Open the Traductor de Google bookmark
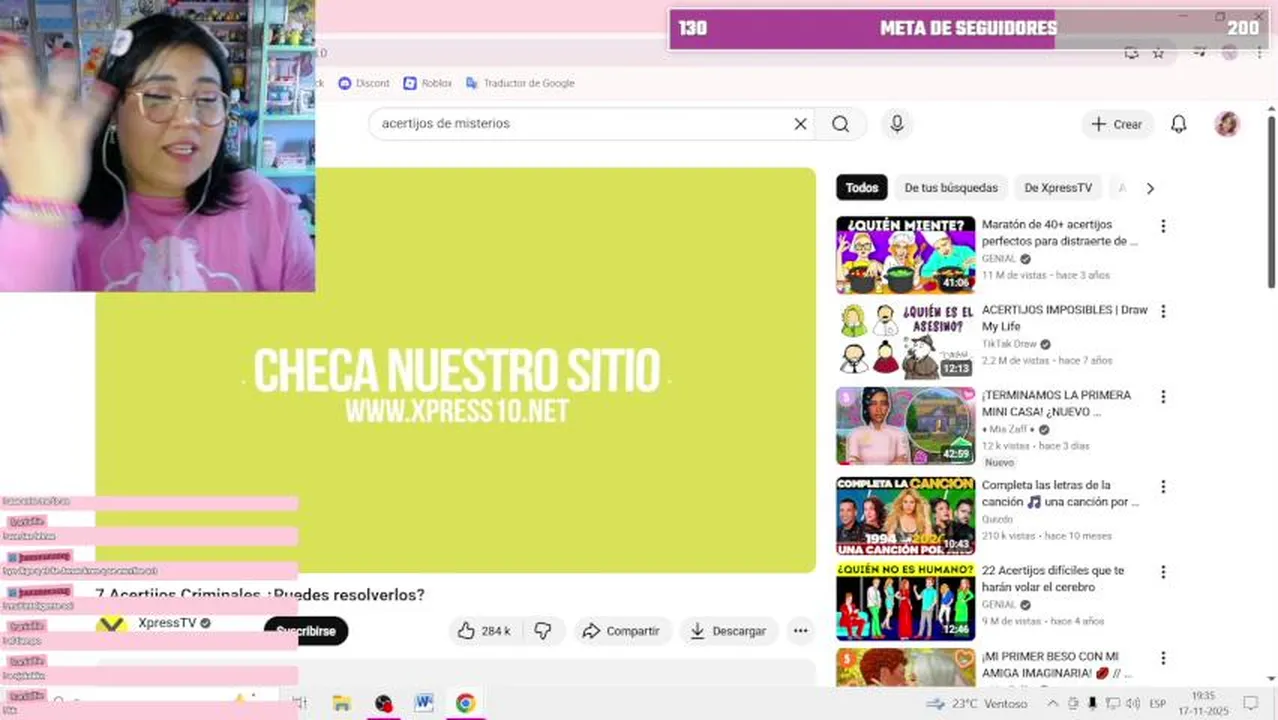 [x=520, y=83]
